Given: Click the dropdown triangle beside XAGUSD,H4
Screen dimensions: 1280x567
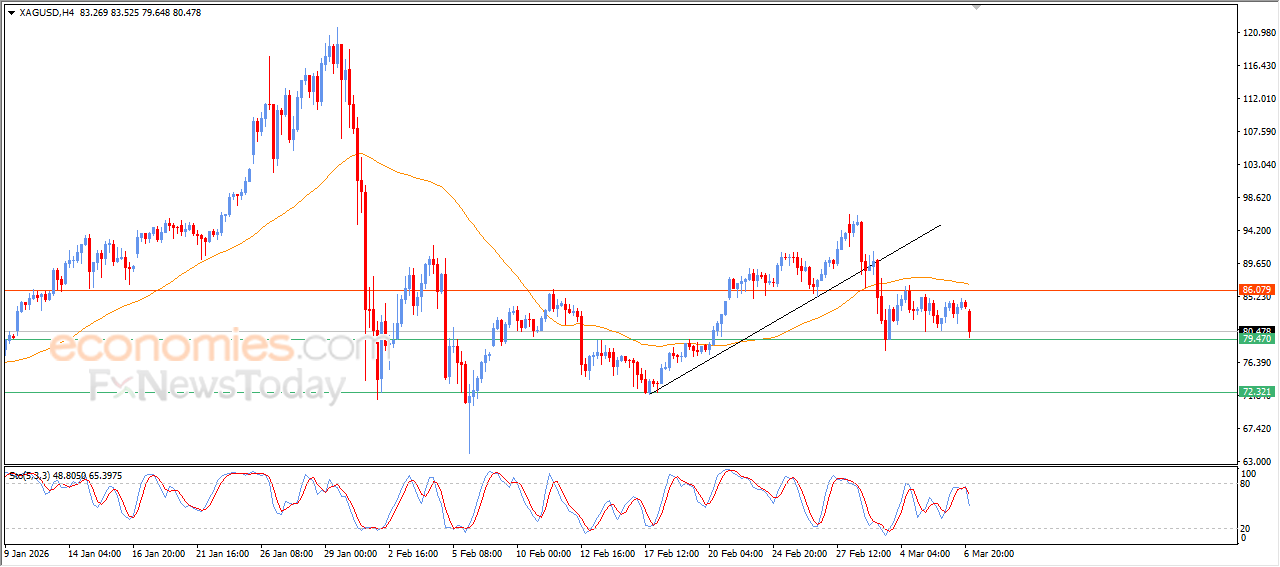Looking at the screenshot, I should coord(11,13).
